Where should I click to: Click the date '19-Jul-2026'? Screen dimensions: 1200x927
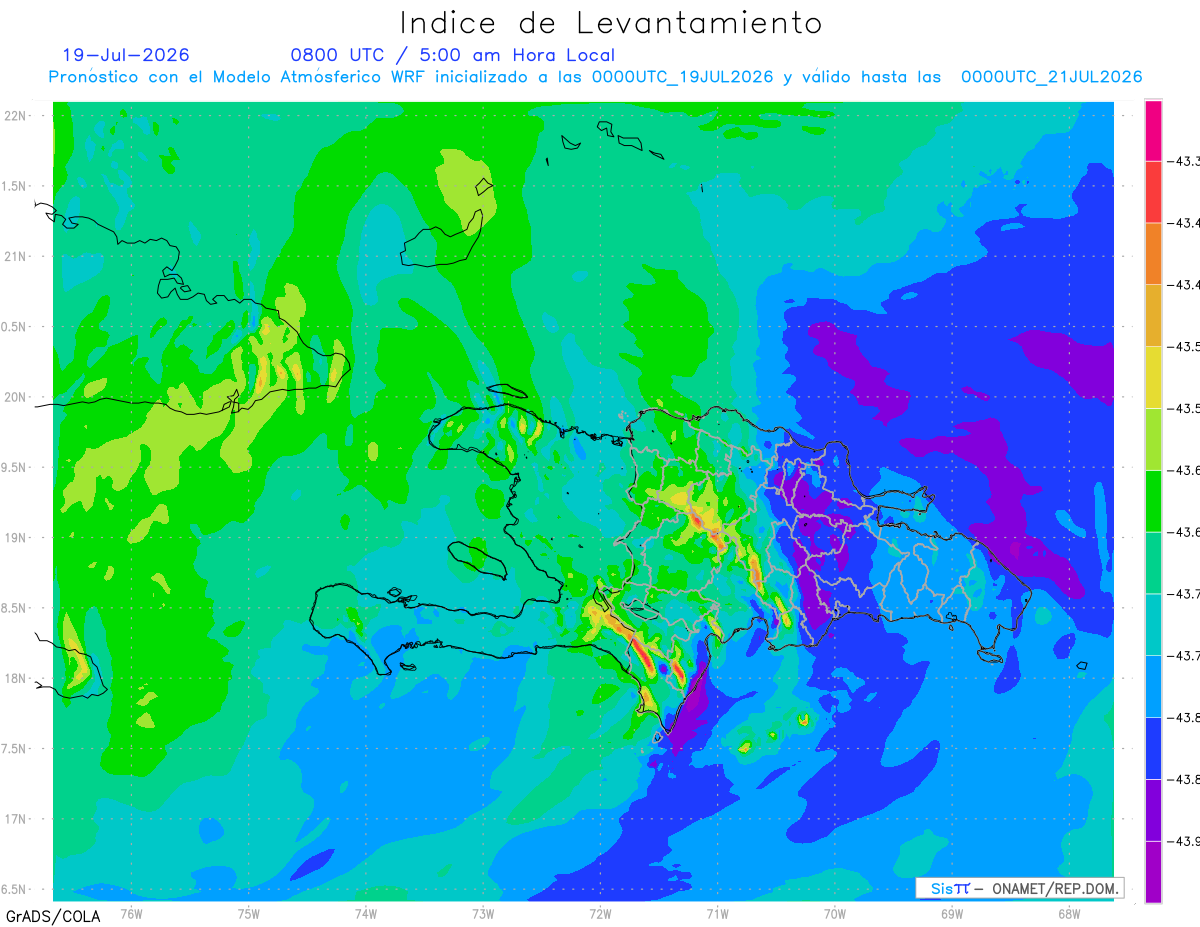(126, 55)
